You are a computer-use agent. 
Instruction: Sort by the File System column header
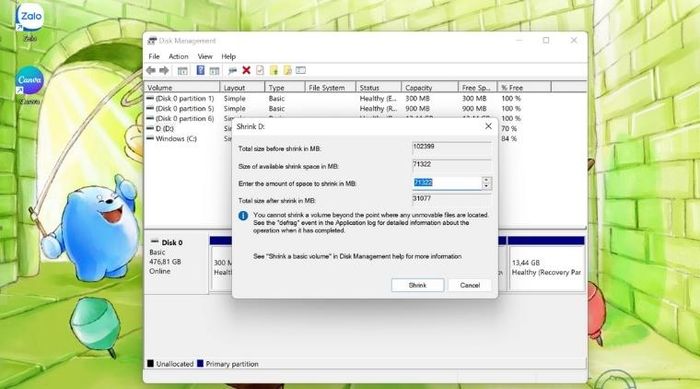330,87
